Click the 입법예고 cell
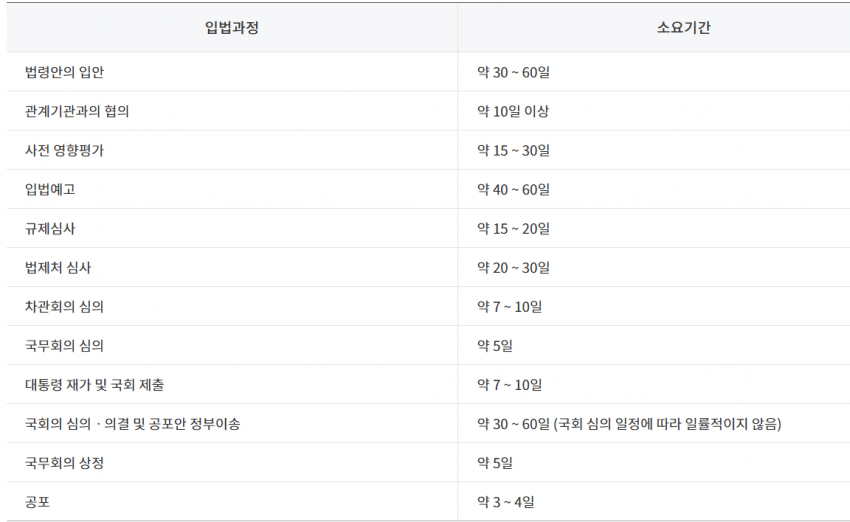Image resolution: width=850 pixels, height=522 pixels. 50,190
